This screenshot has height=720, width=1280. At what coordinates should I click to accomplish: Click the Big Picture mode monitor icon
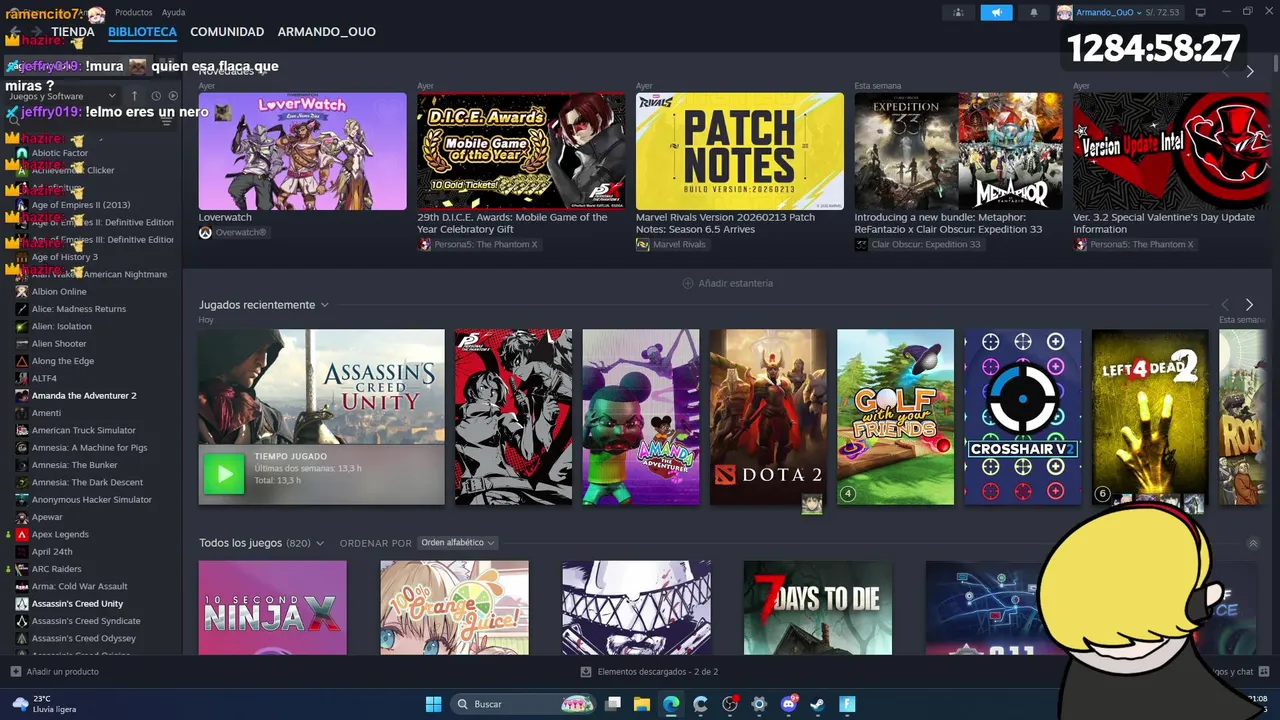click(x=1200, y=12)
